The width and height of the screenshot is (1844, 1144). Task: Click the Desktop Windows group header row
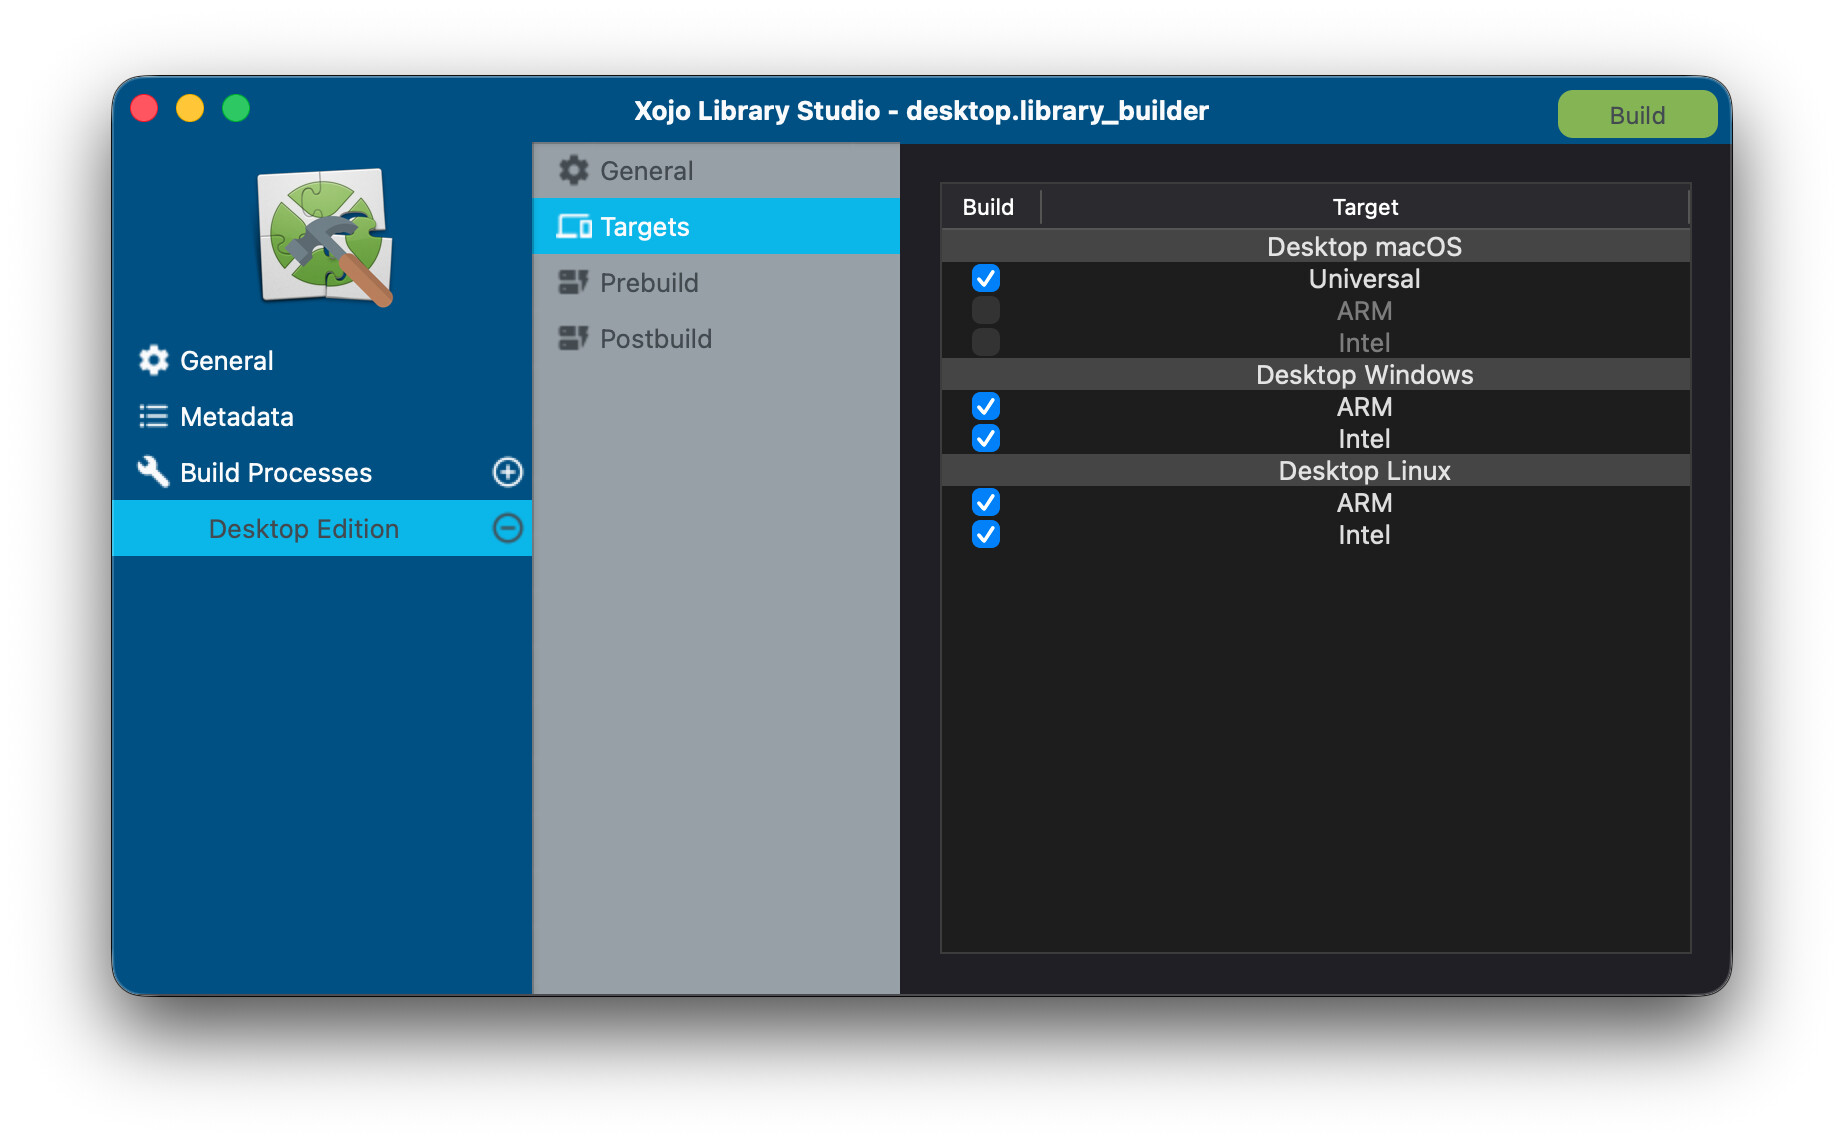1364,374
